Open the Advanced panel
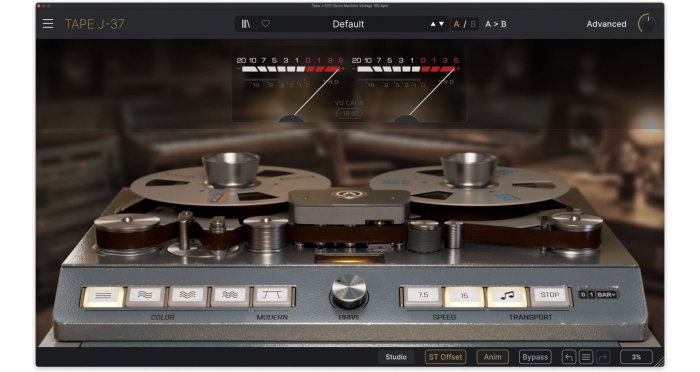700x372 pixels. 606,24
